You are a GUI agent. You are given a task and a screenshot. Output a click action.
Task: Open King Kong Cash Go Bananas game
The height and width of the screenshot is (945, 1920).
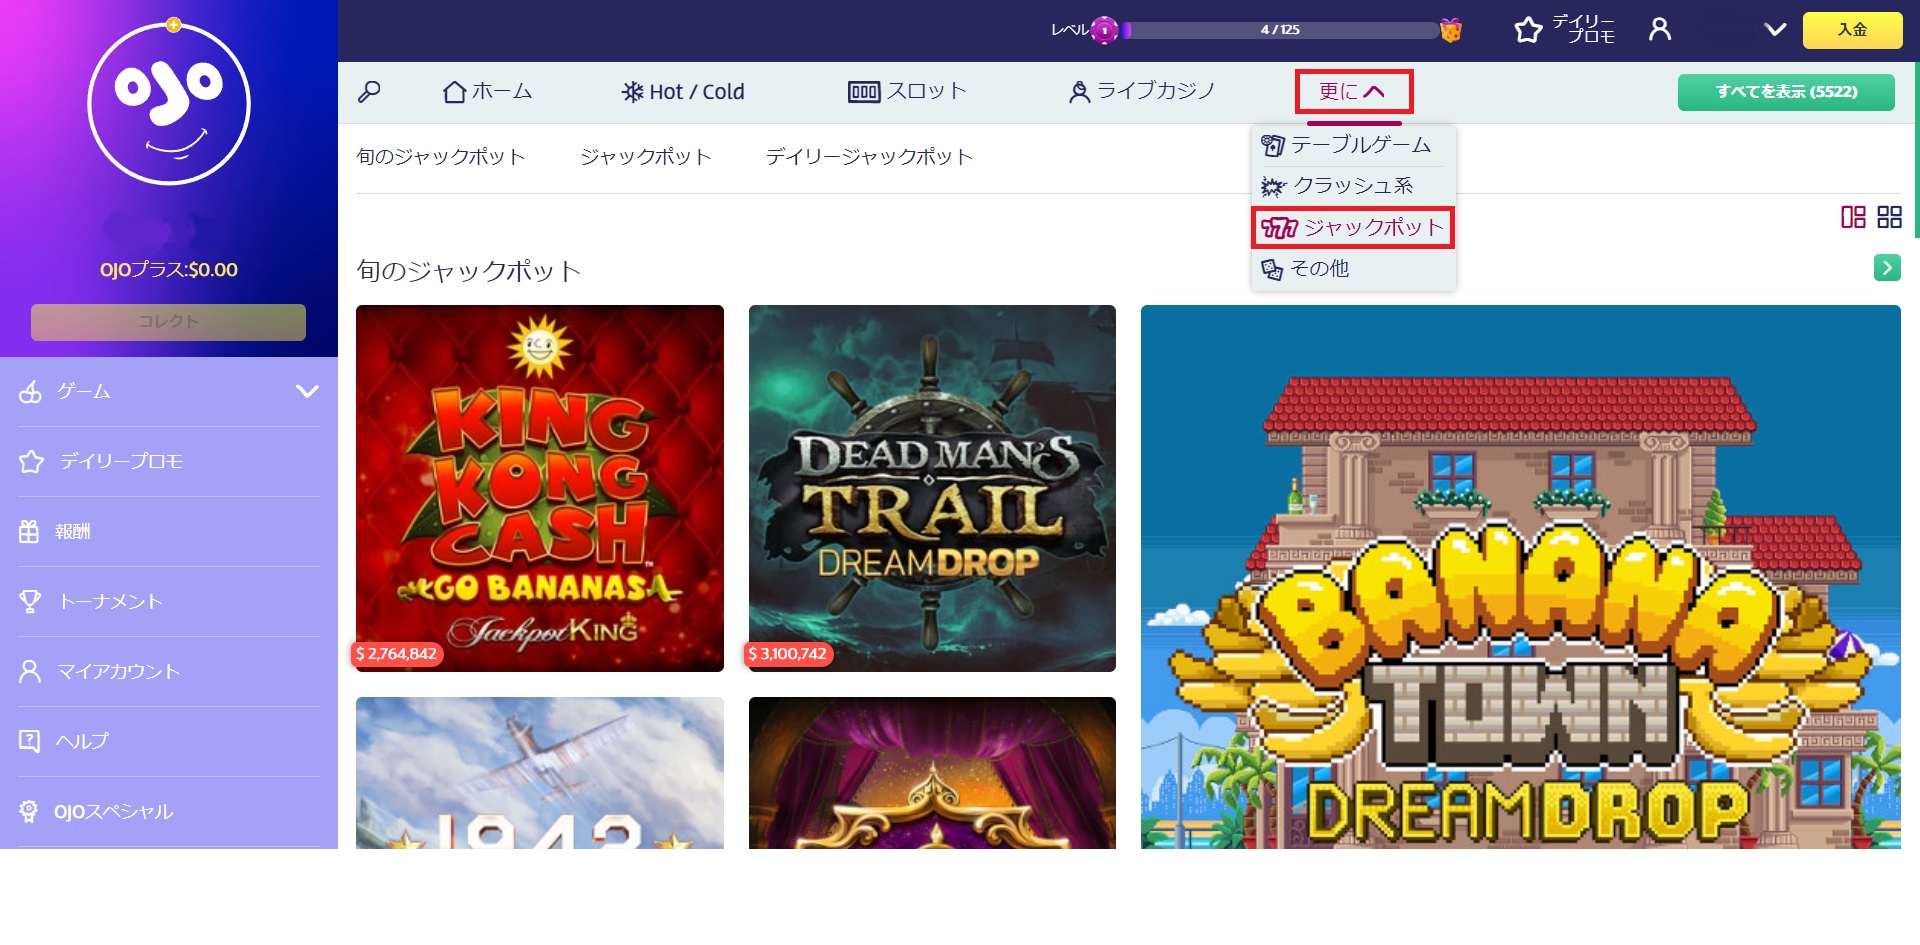540,488
